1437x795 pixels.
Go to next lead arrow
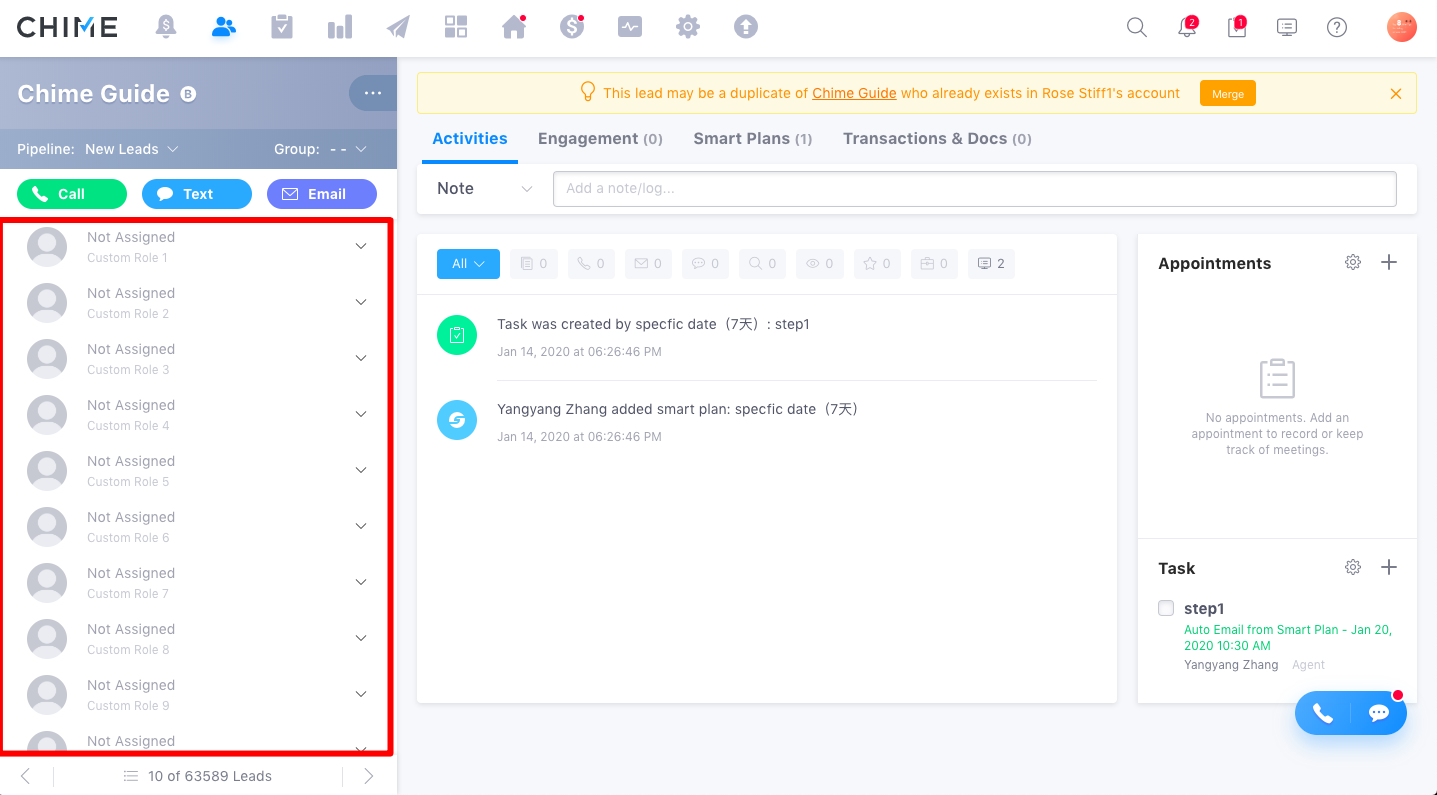369,776
